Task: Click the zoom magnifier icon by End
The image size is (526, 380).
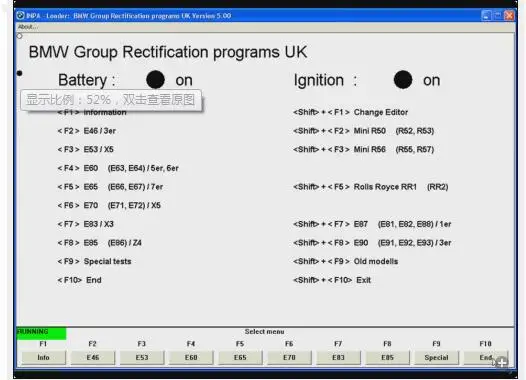Action: tap(502, 362)
